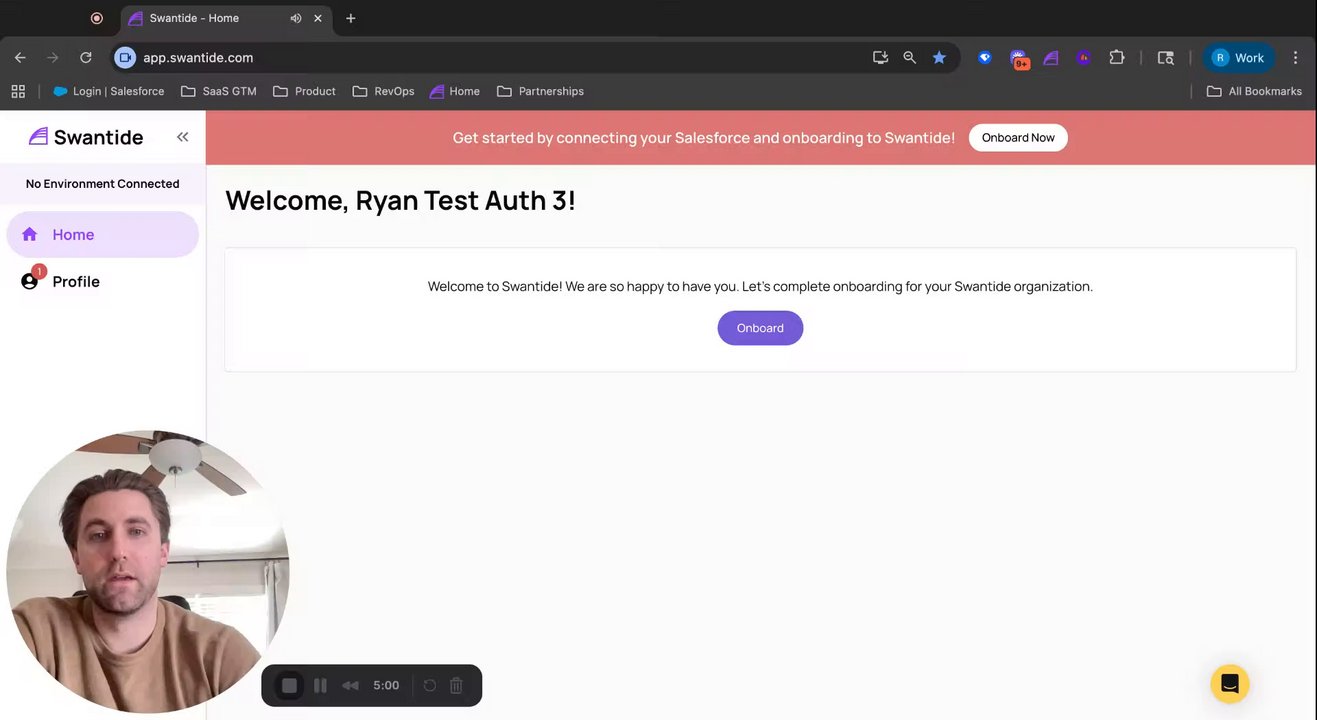Open the zoom control in the address bar
Viewport: 1317px width, 720px height.
click(909, 58)
